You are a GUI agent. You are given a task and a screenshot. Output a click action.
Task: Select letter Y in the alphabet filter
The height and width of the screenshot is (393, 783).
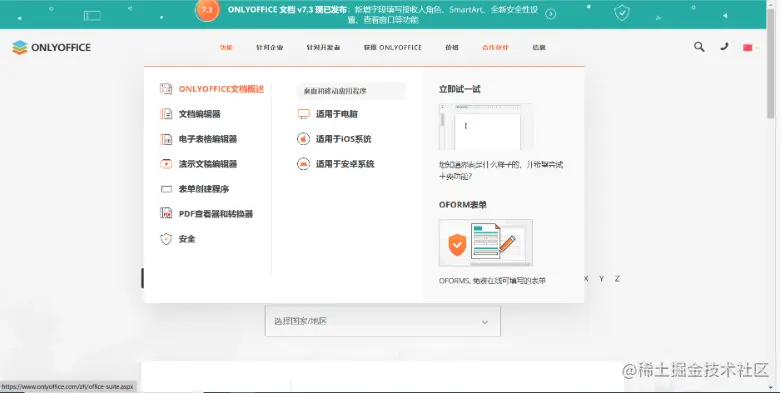[x=601, y=279]
